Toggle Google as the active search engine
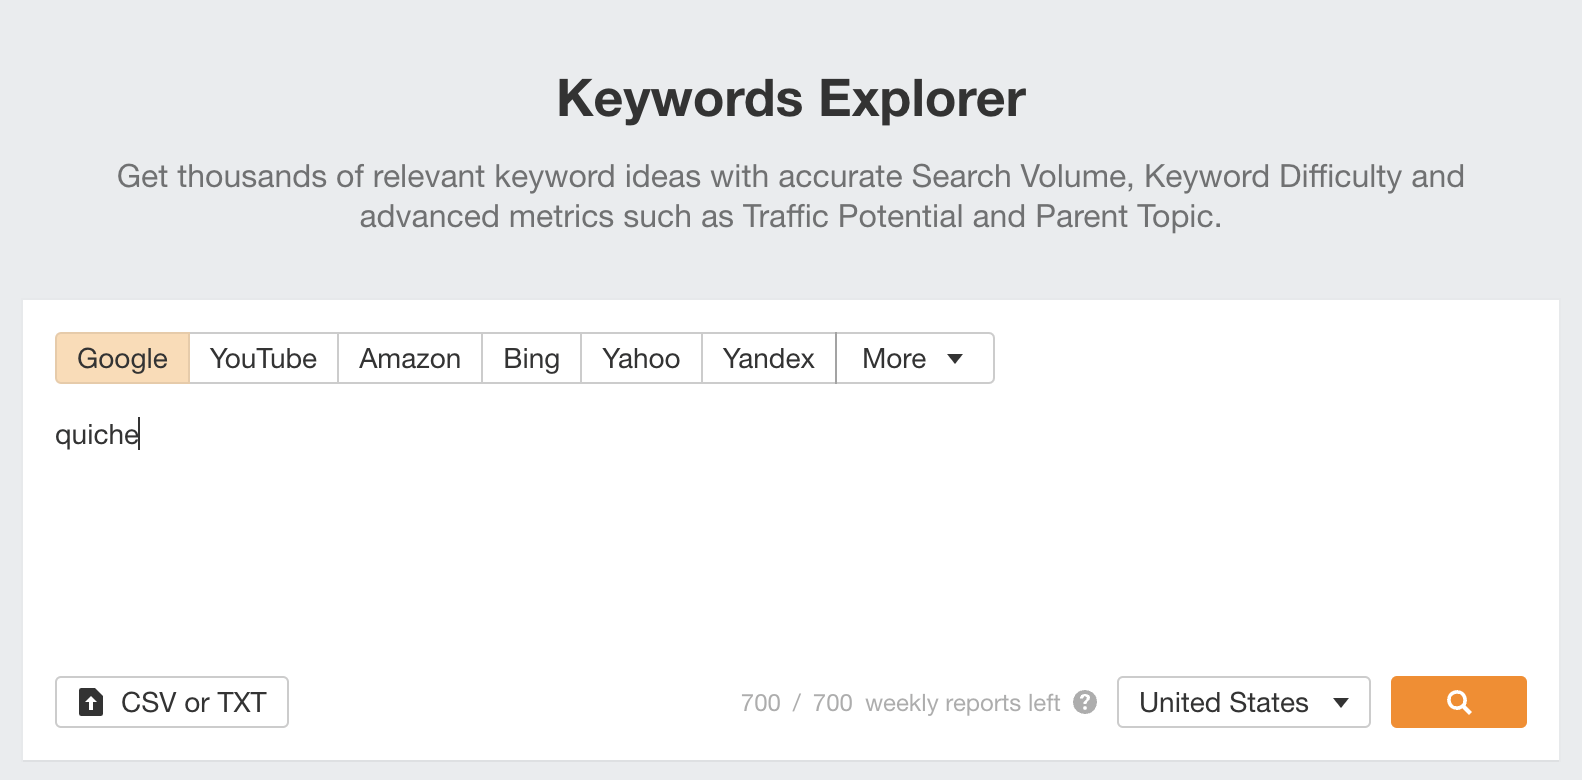 pyautogui.click(x=121, y=358)
